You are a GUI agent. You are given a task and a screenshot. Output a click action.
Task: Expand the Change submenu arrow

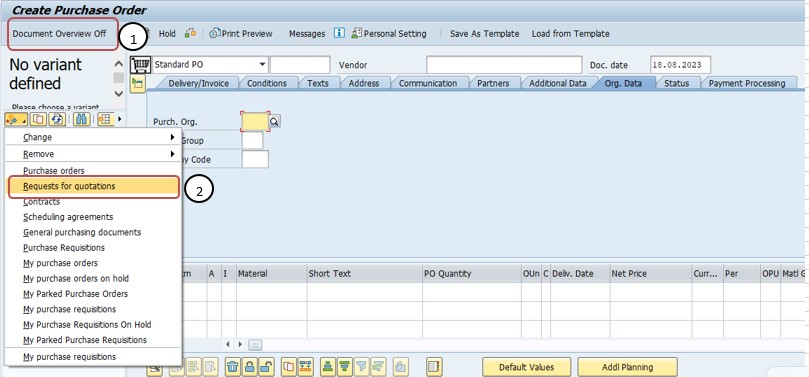[x=172, y=137]
